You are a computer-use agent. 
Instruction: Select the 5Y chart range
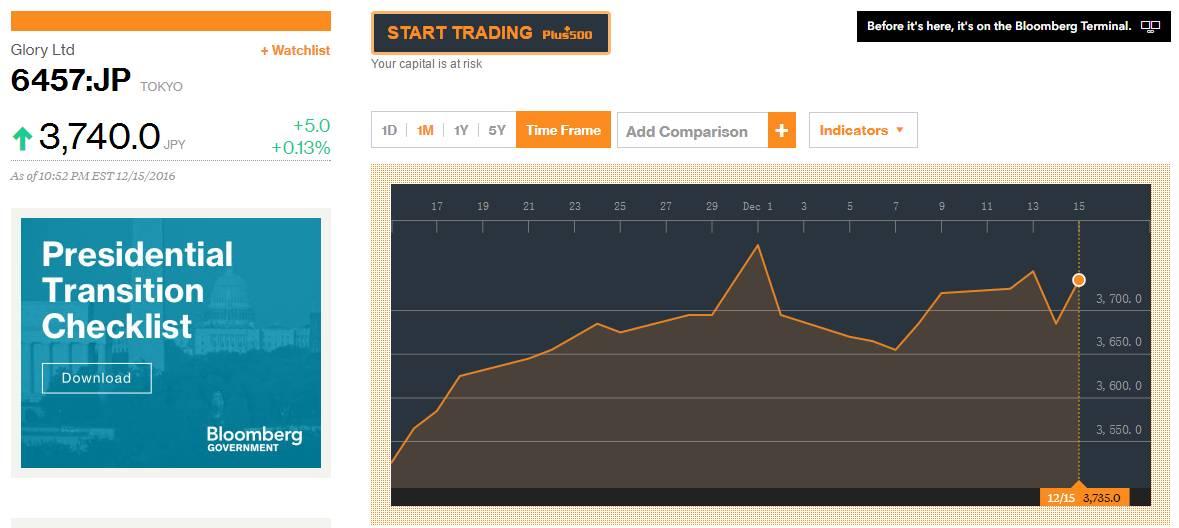tap(497, 130)
